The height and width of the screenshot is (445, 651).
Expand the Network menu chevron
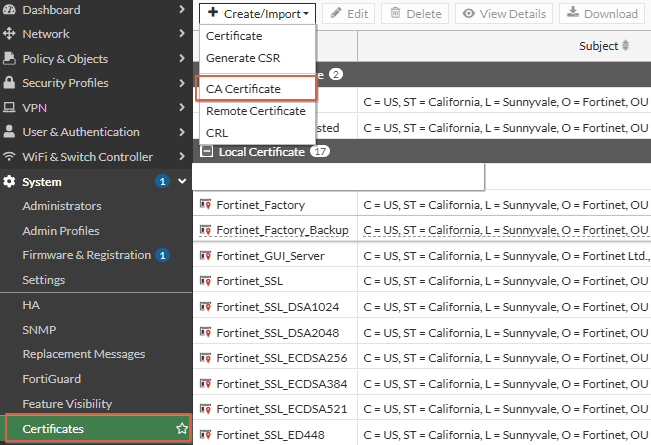tap(182, 33)
